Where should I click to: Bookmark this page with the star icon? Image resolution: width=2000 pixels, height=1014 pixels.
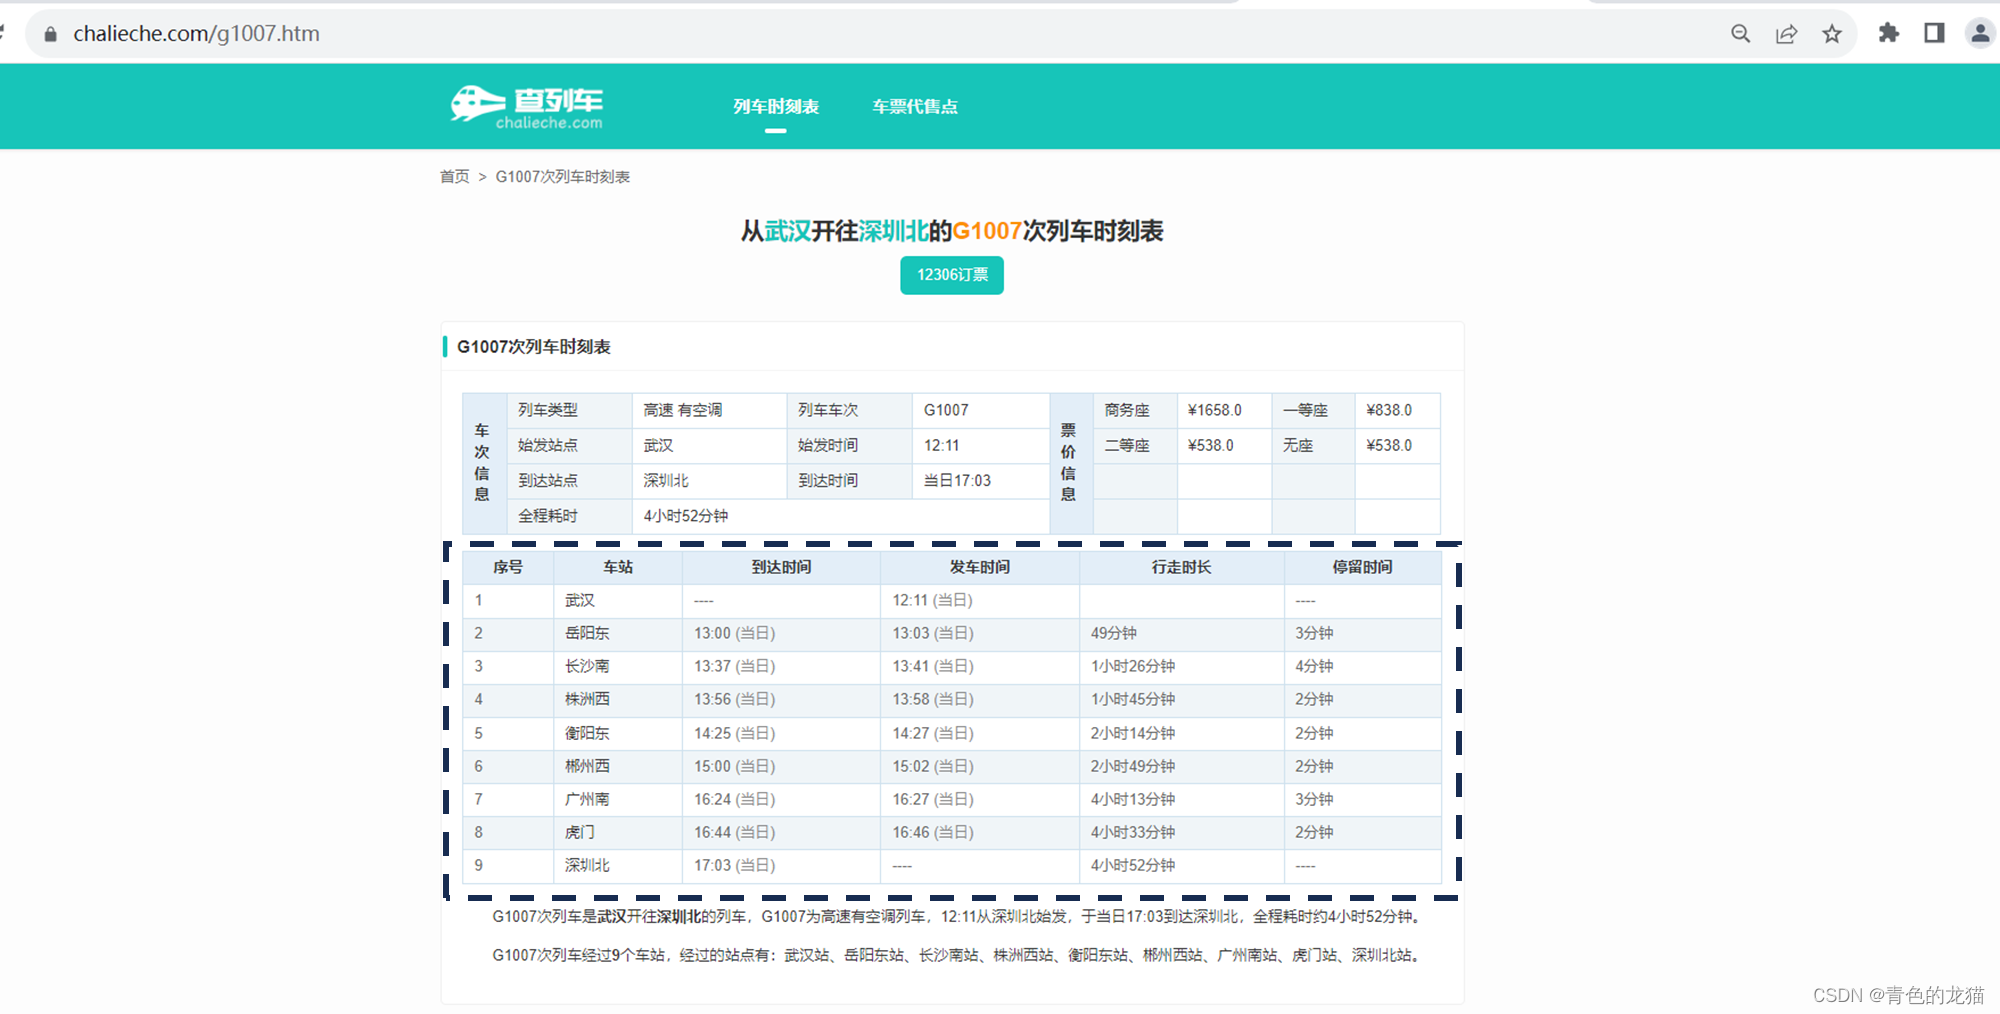[x=1832, y=34]
